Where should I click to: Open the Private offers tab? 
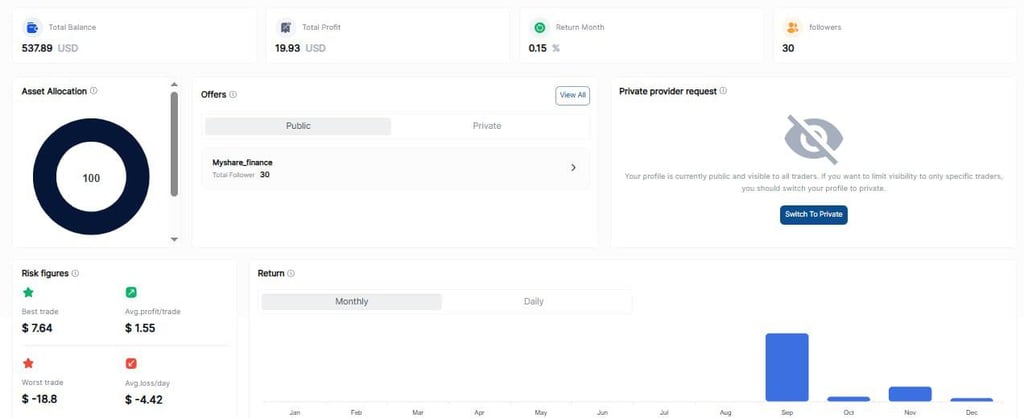click(x=487, y=126)
